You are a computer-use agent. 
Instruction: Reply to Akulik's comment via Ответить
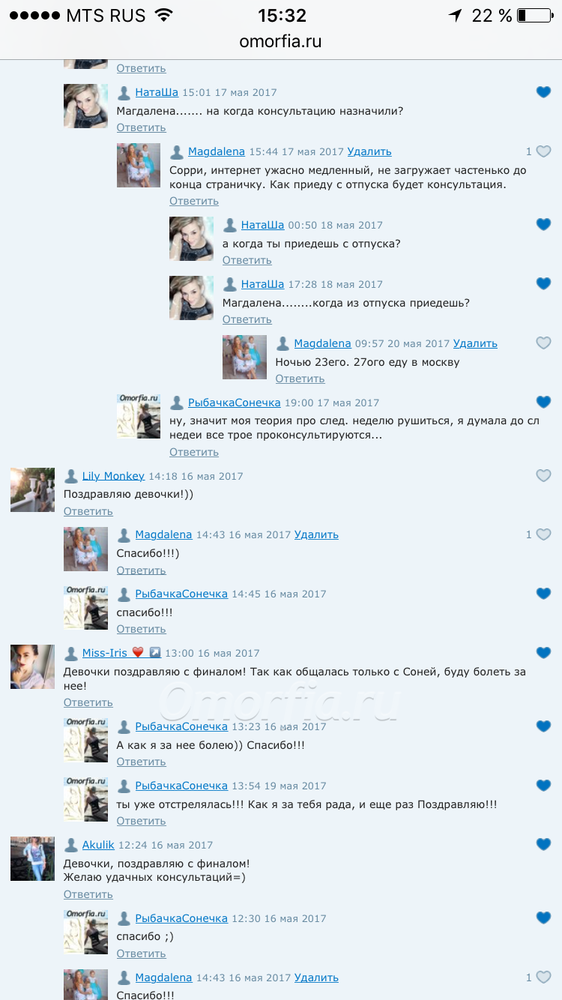click(88, 894)
